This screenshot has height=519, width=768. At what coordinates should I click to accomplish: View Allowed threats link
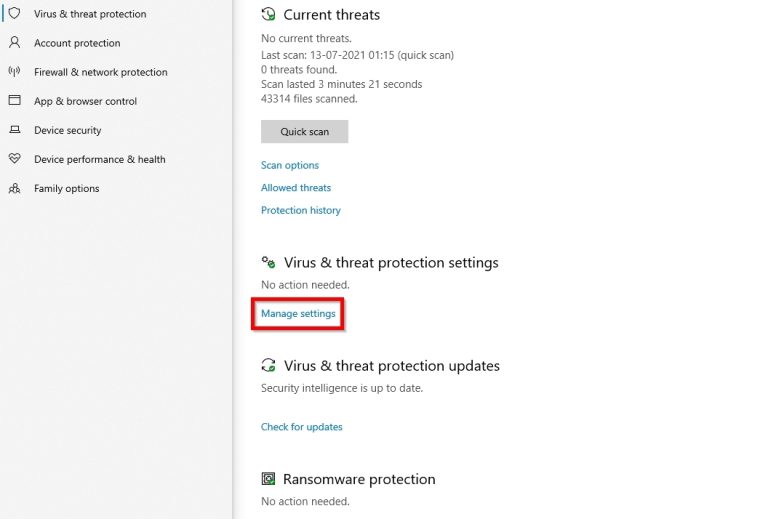point(296,188)
